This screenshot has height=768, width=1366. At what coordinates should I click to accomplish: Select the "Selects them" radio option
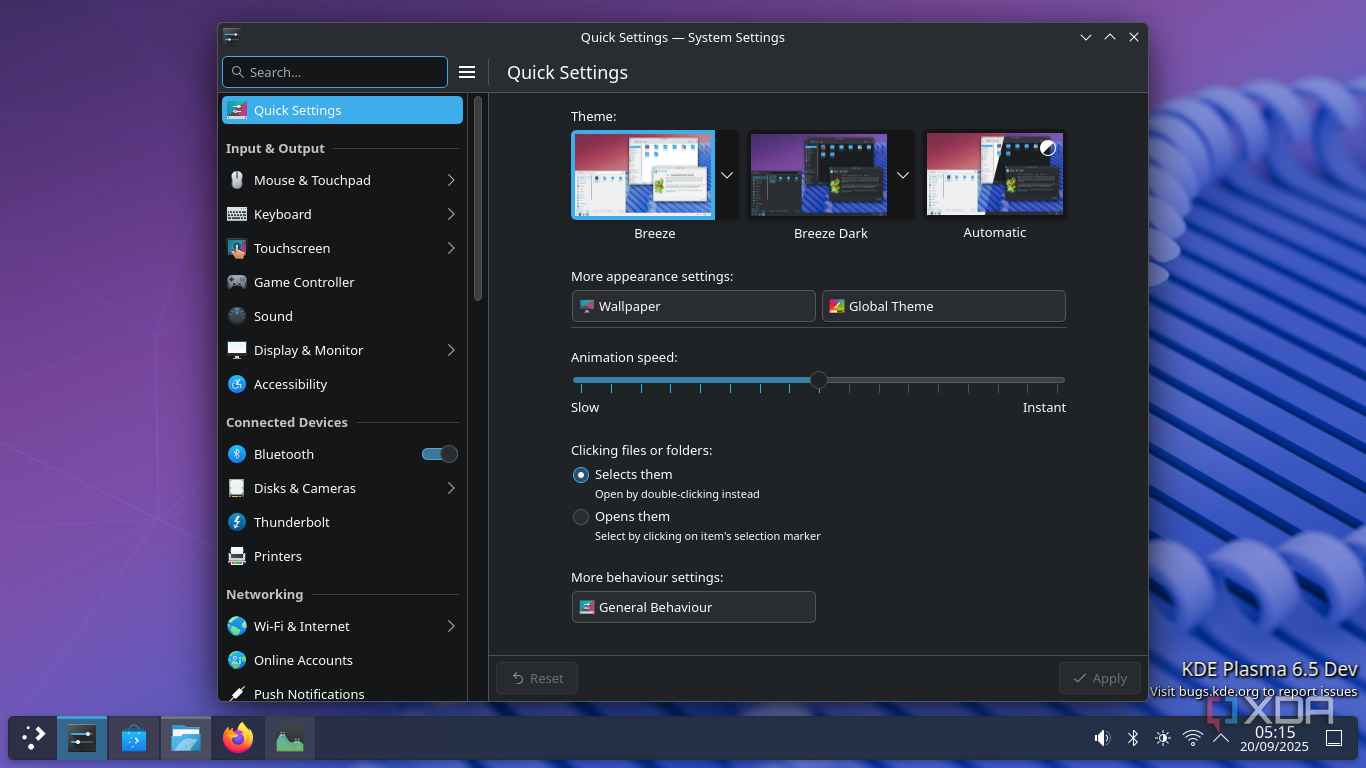tap(581, 475)
